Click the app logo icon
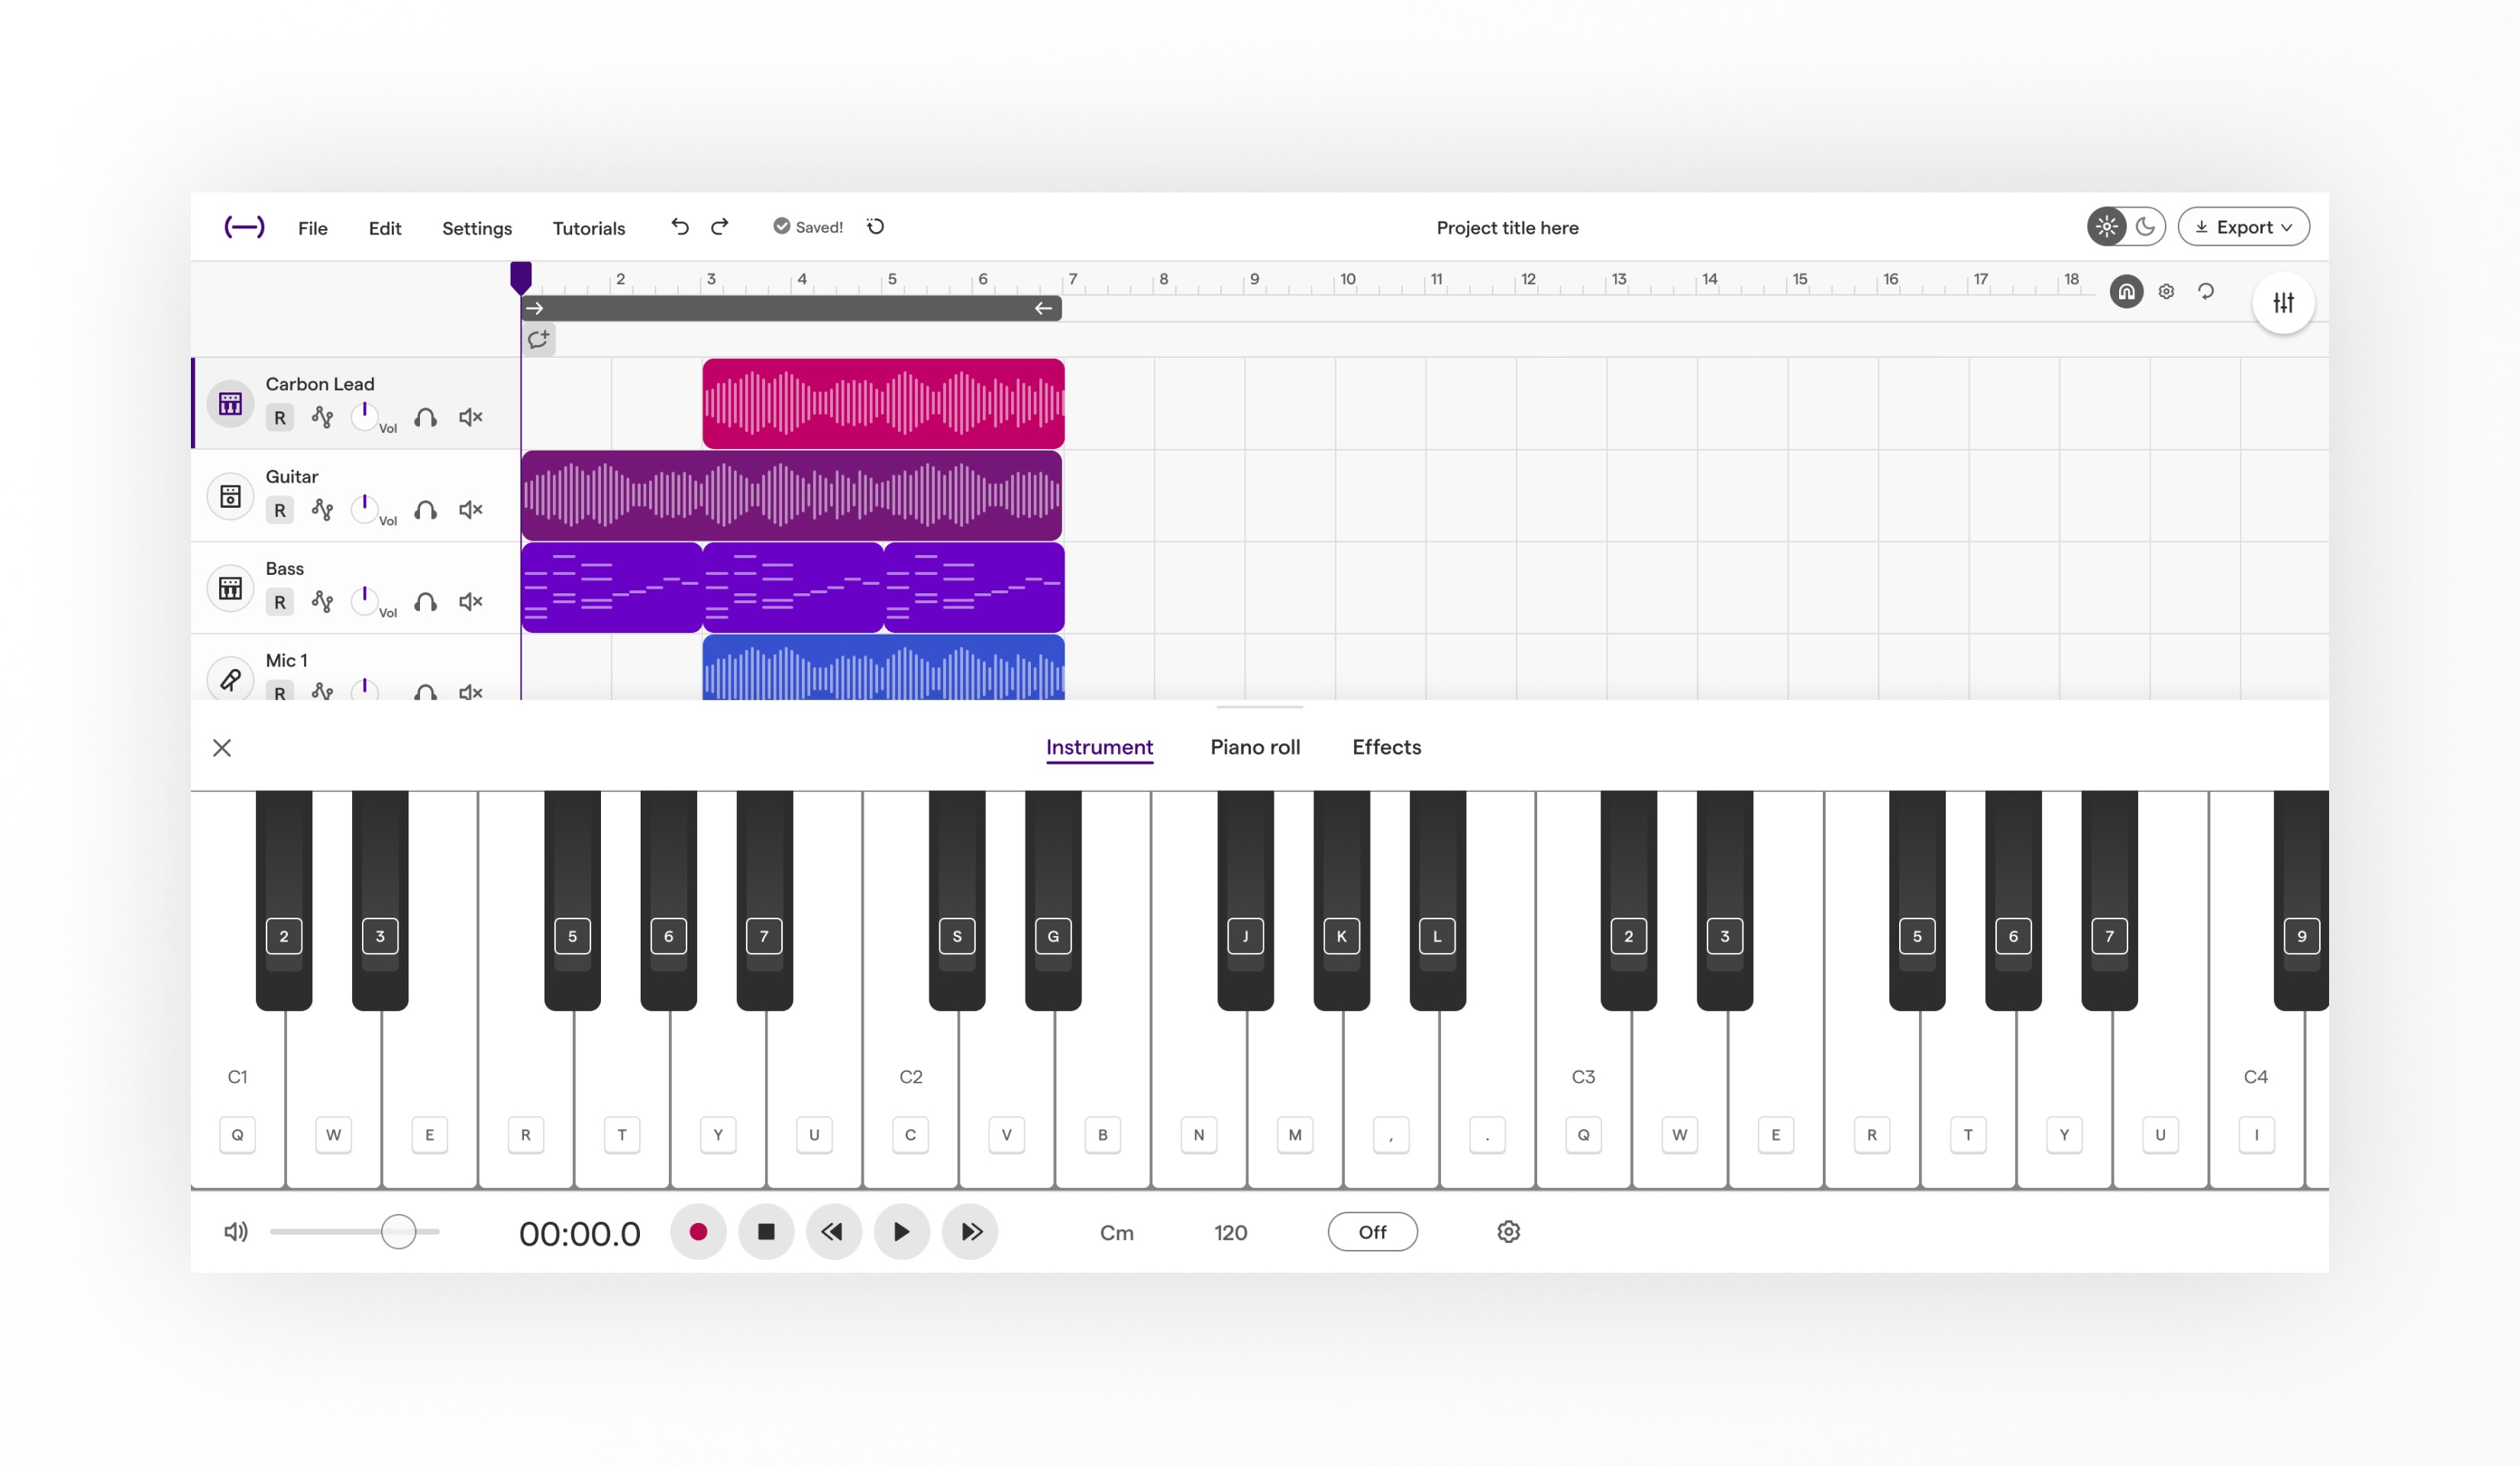The height and width of the screenshot is (1466, 2520). pos(244,227)
